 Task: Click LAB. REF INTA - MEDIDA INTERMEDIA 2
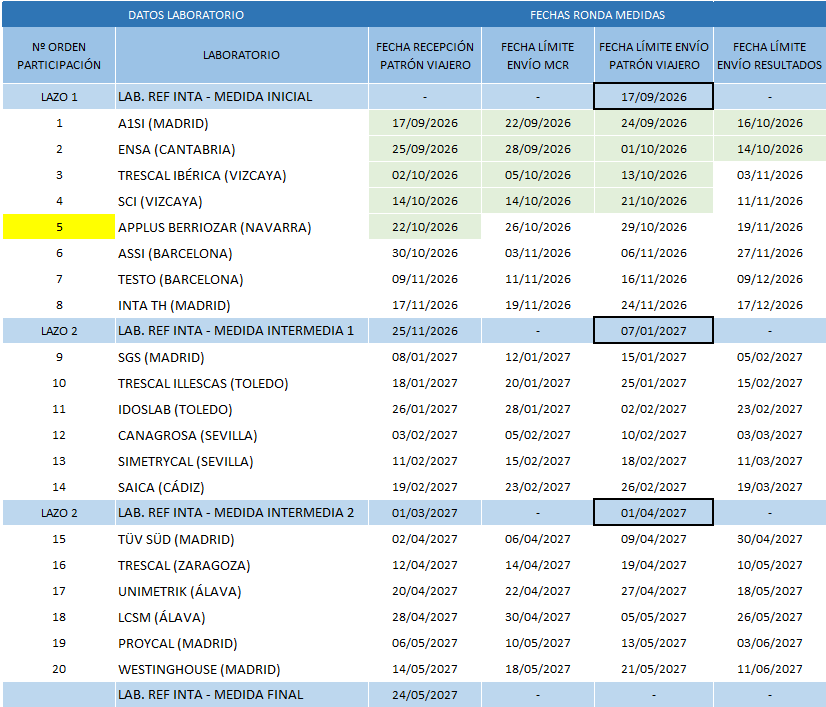point(241,513)
